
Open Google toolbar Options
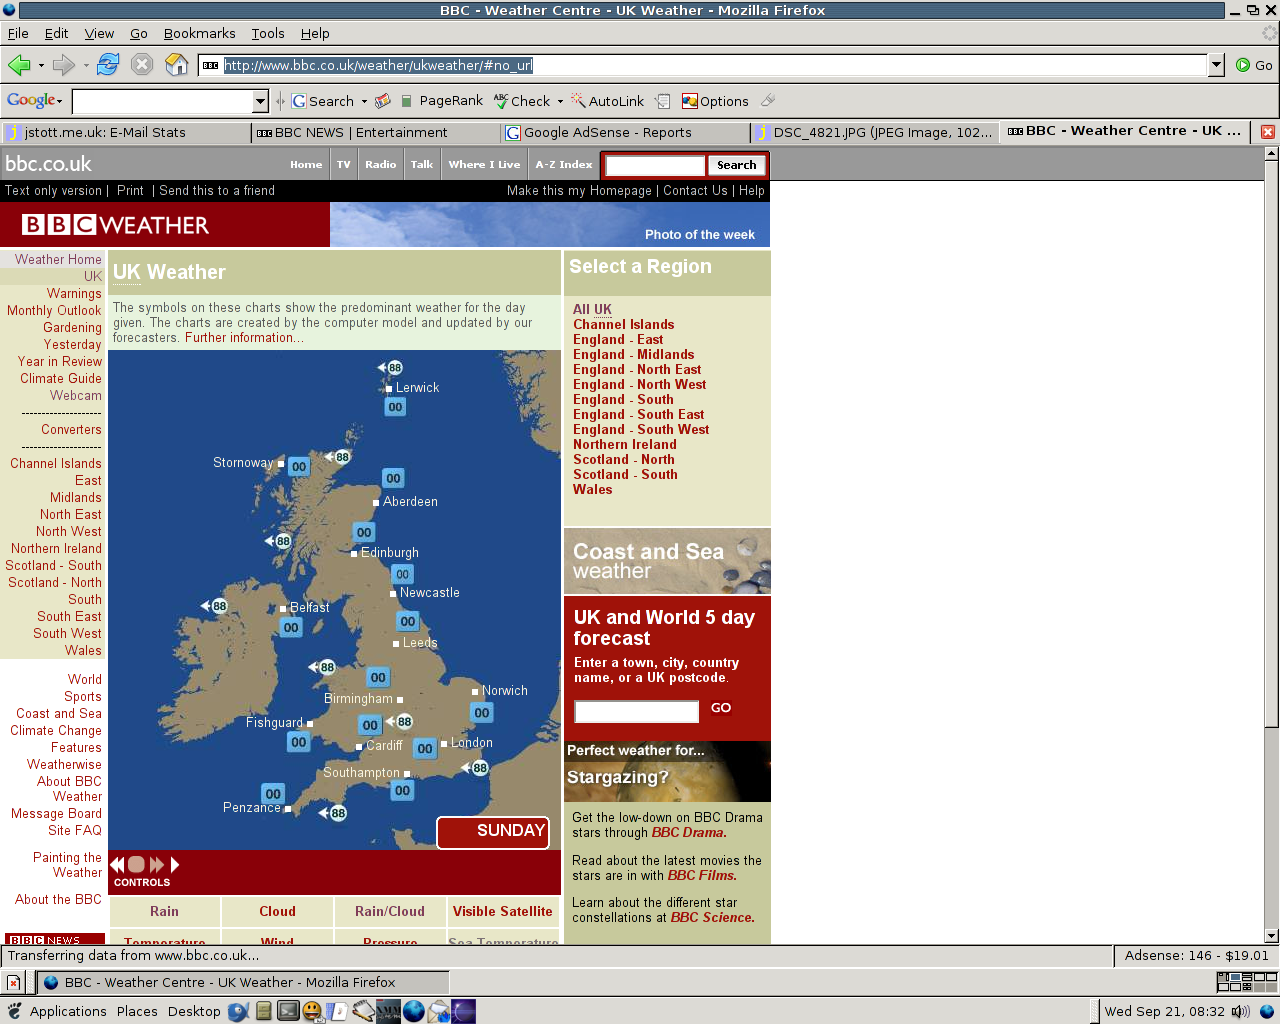715,101
